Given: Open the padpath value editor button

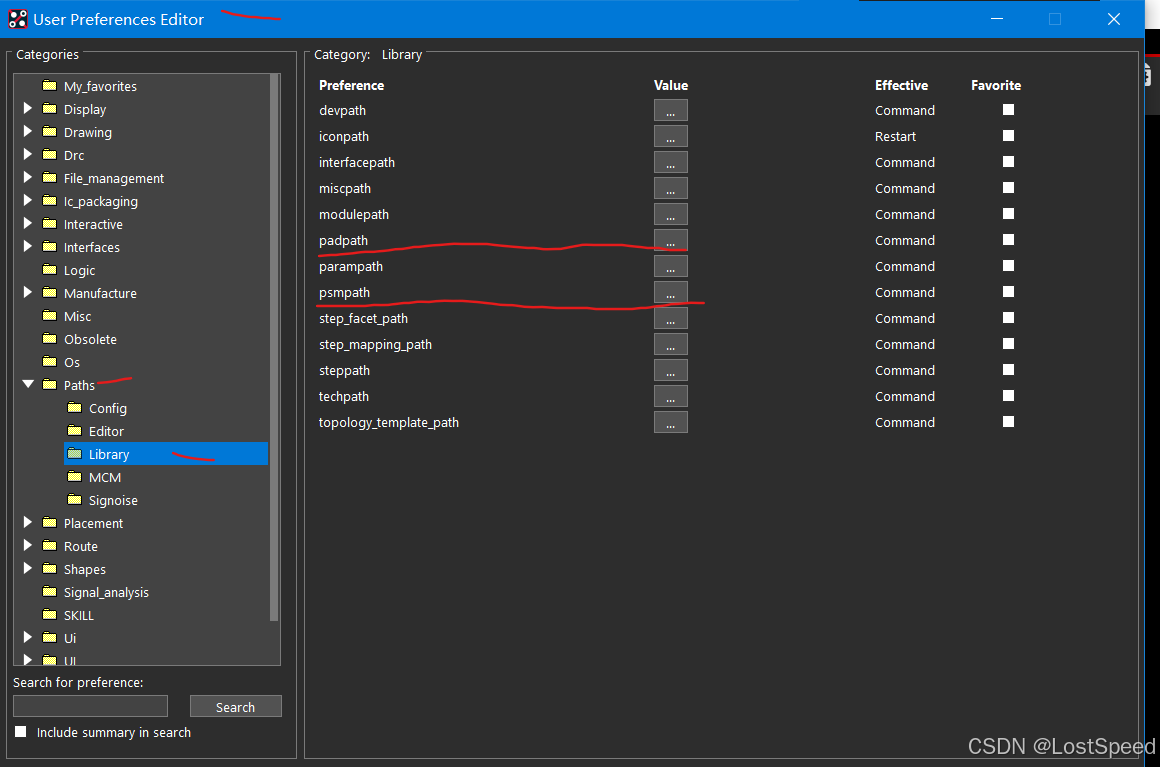Looking at the screenshot, I should click(670, 240).
